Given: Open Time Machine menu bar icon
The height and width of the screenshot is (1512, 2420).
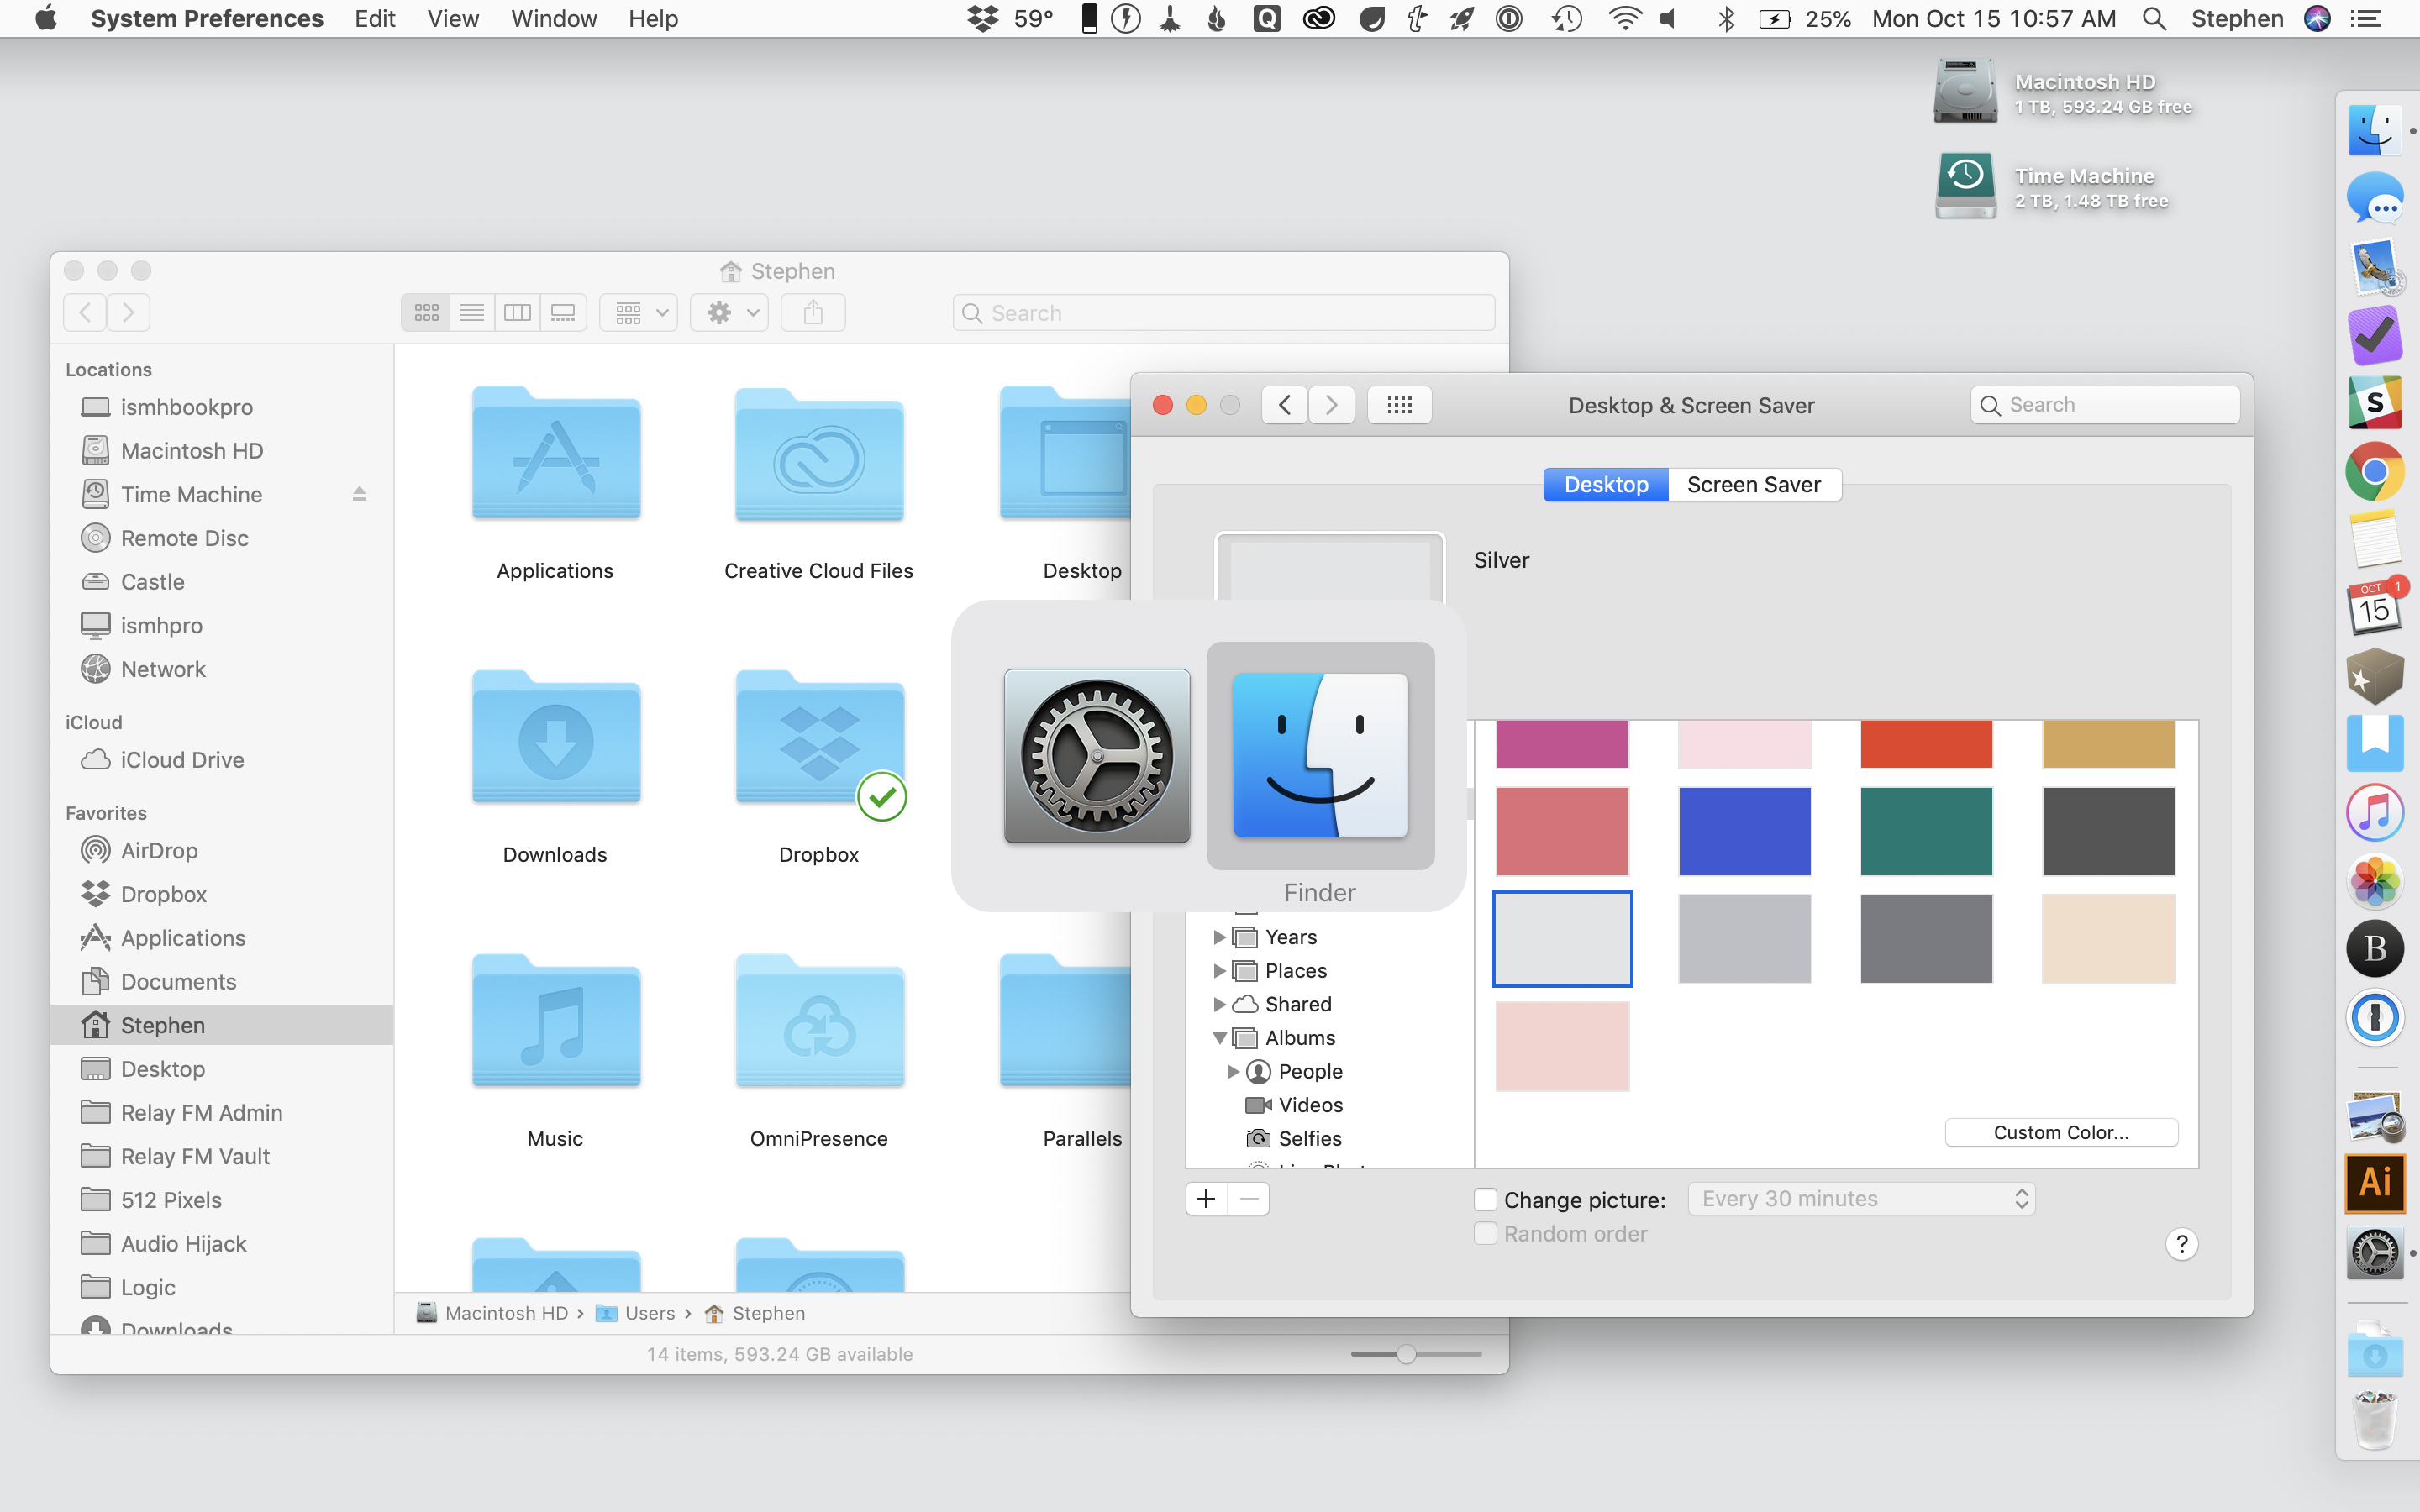Looking at the screenshot, I should point(1566,19).
